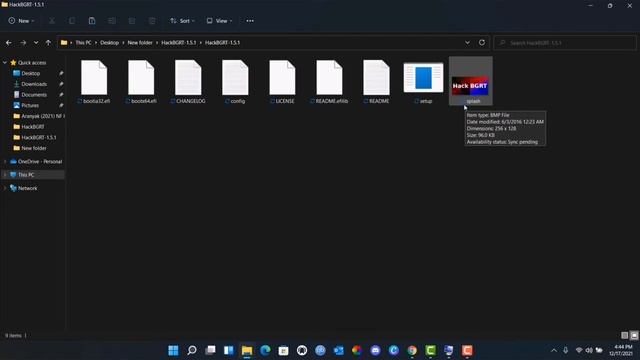Collapse the Quick access tree

[x=5, y=62]
